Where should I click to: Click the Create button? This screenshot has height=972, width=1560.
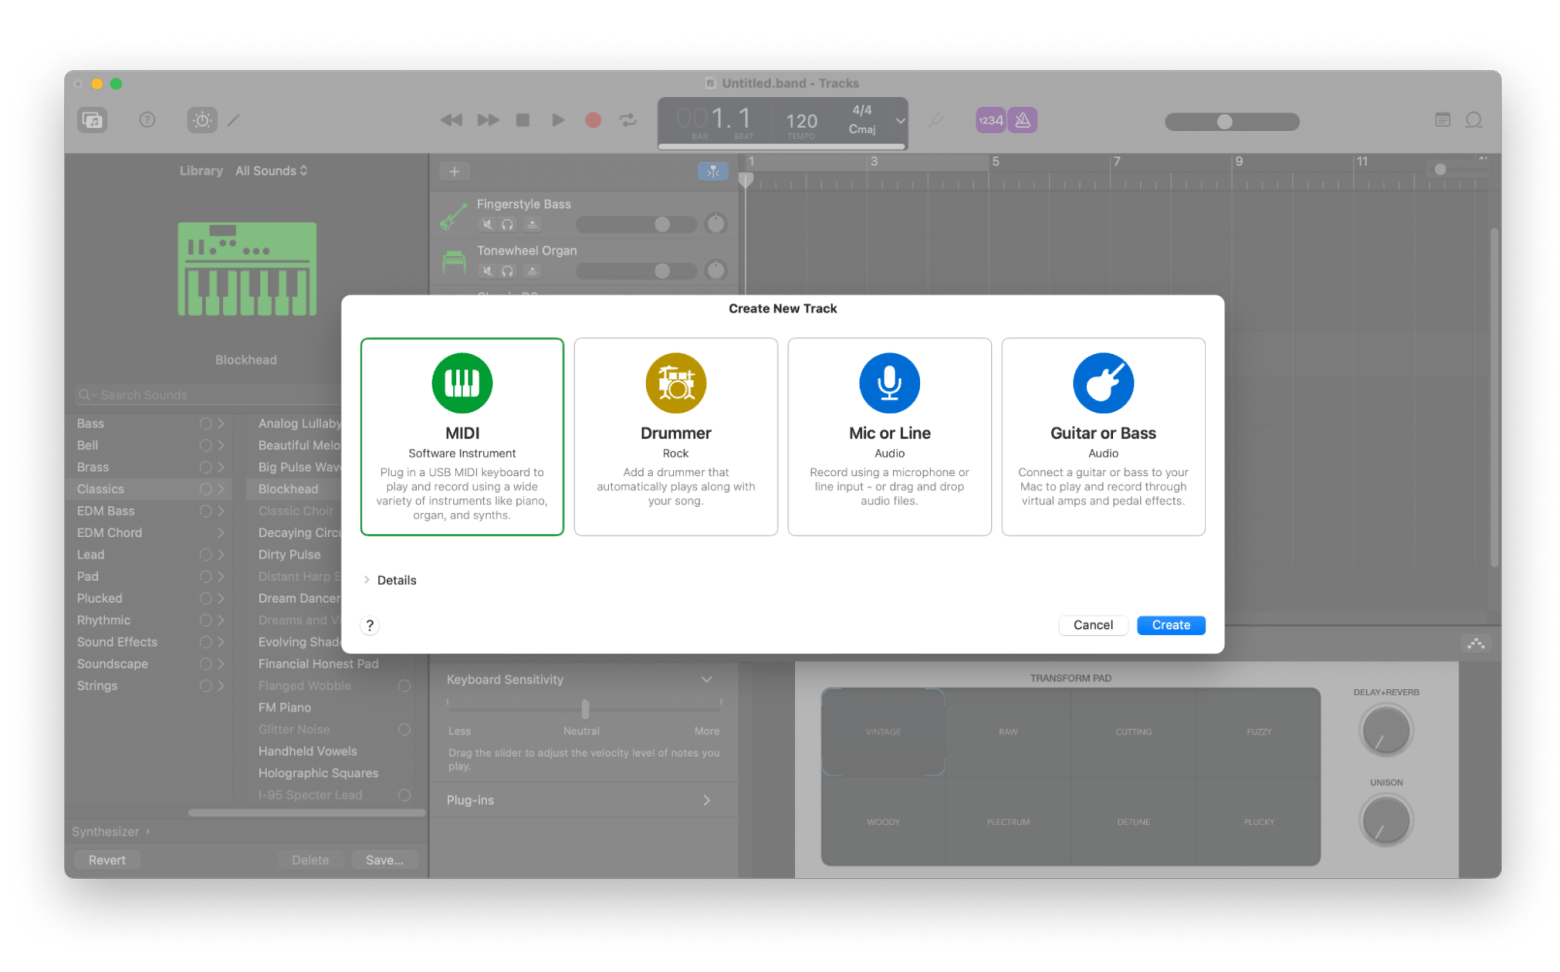[1171, 625]
